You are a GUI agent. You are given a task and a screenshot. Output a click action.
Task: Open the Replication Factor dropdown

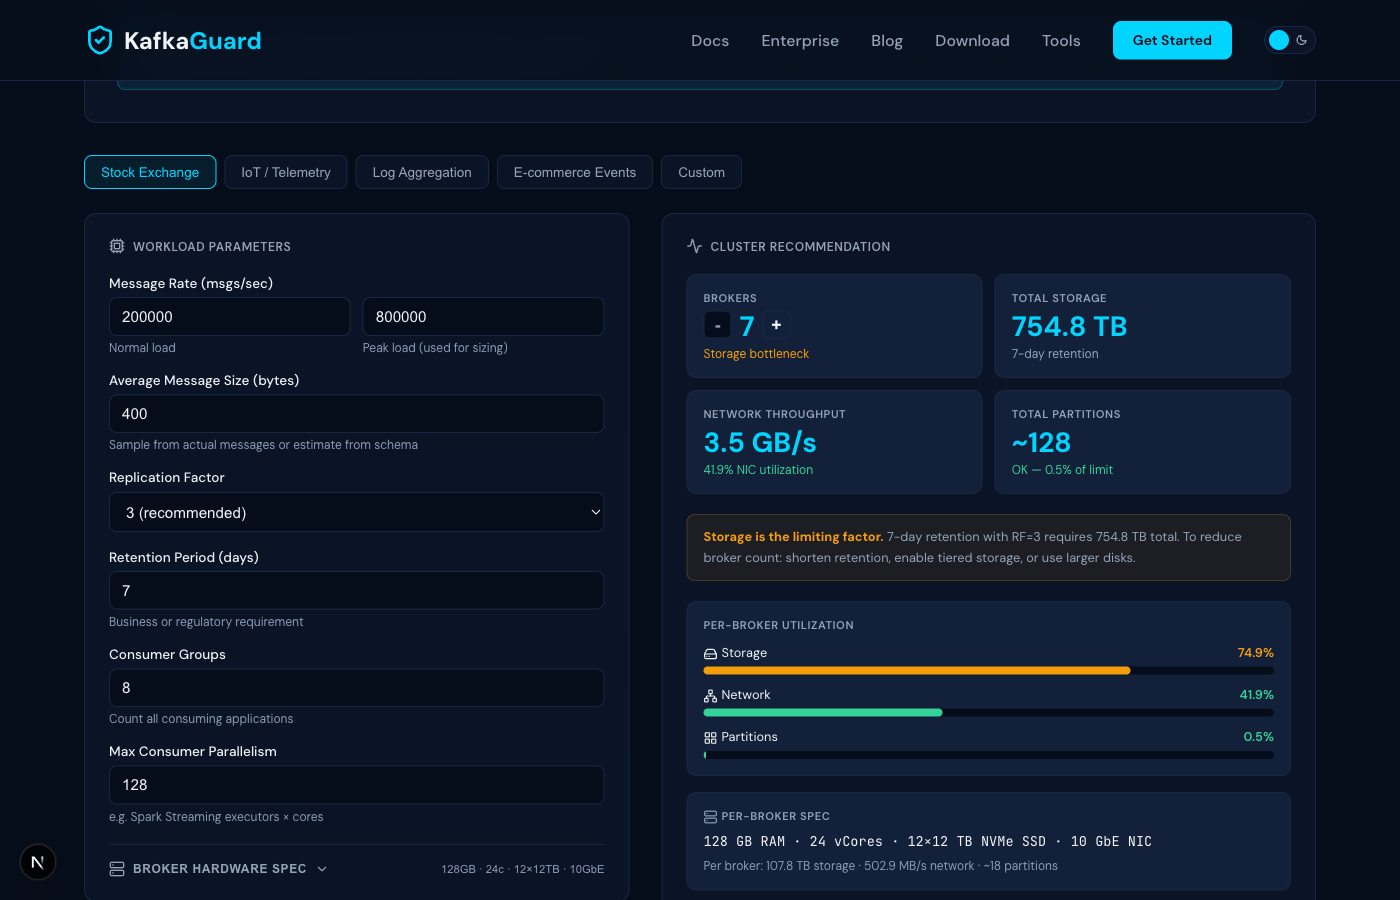(x=356, y=512)
